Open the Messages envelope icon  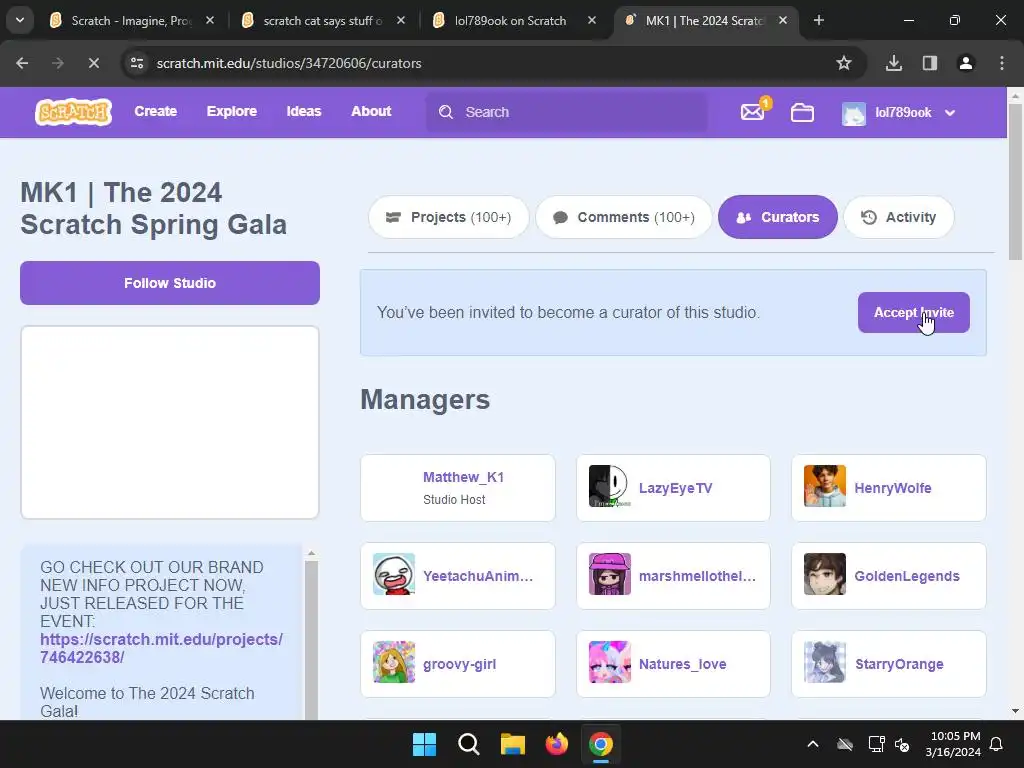pyautogui.click(x=752, y=112)
